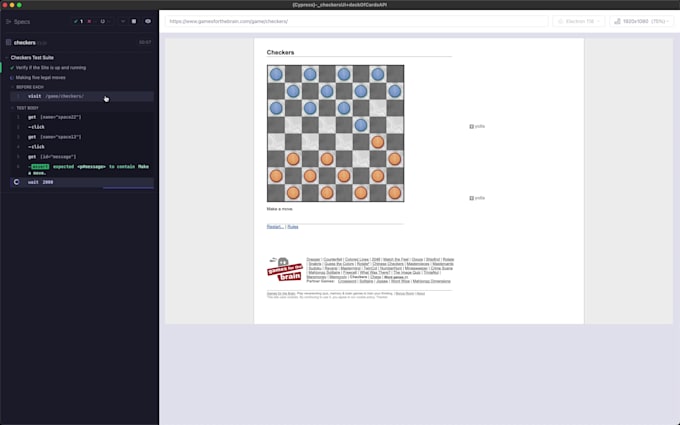Open the auto-scroll options chevron in the reporter header
Image resolution: width=680 pixels, height=425 pixels.
pos(123,21)
